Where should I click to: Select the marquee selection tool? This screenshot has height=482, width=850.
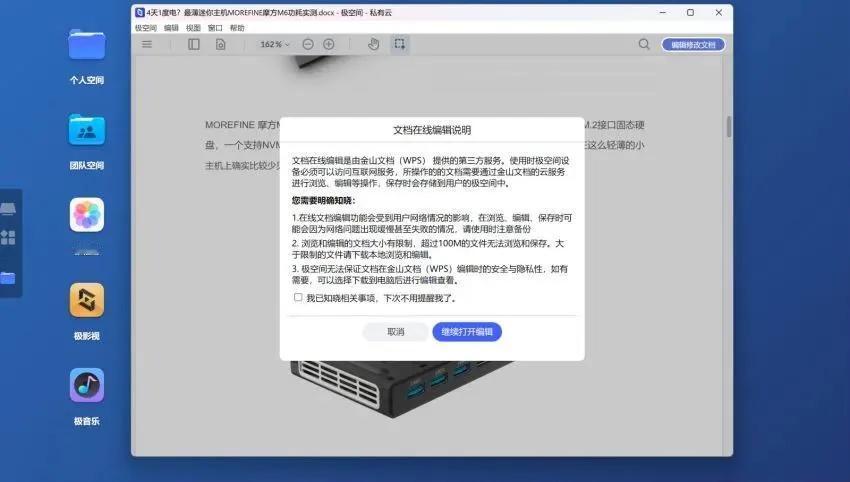point(400,44)
